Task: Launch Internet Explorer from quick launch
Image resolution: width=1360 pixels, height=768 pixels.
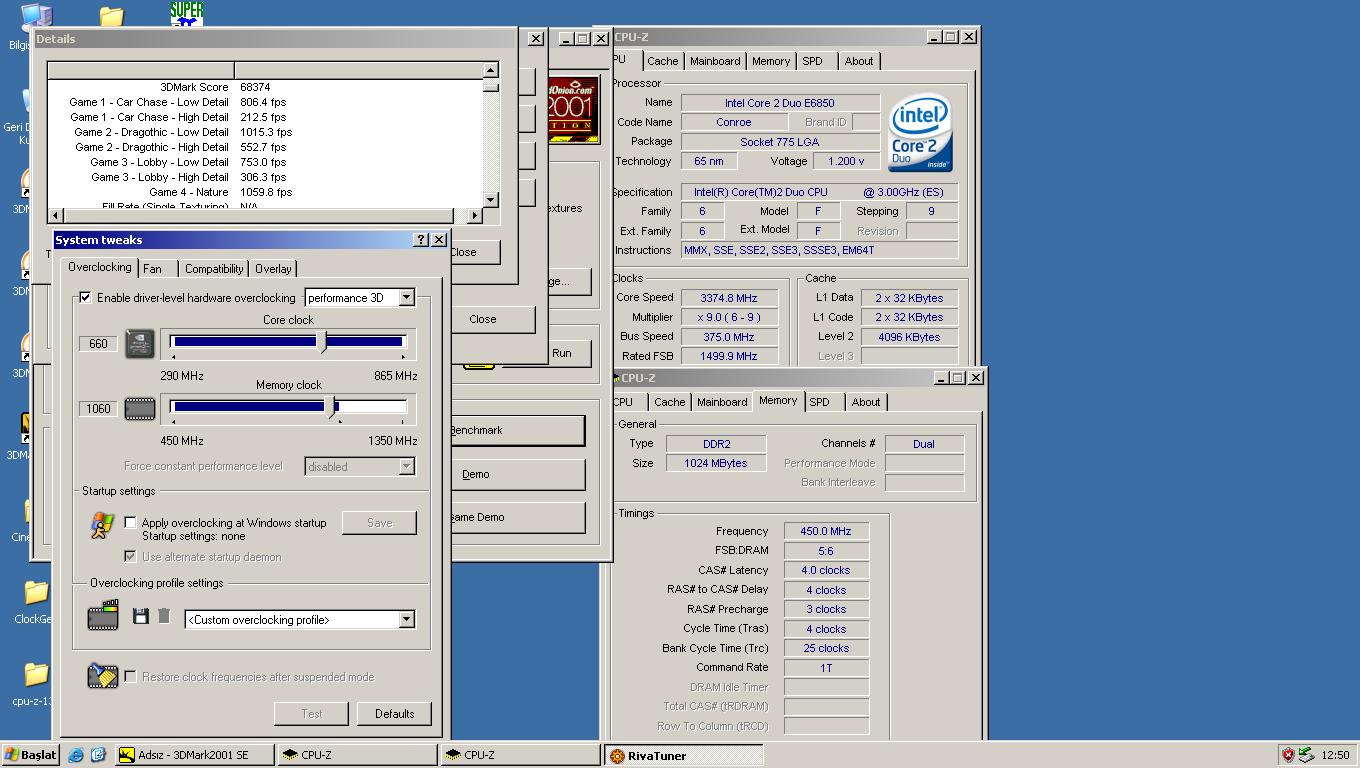Action: coord(76,755)
